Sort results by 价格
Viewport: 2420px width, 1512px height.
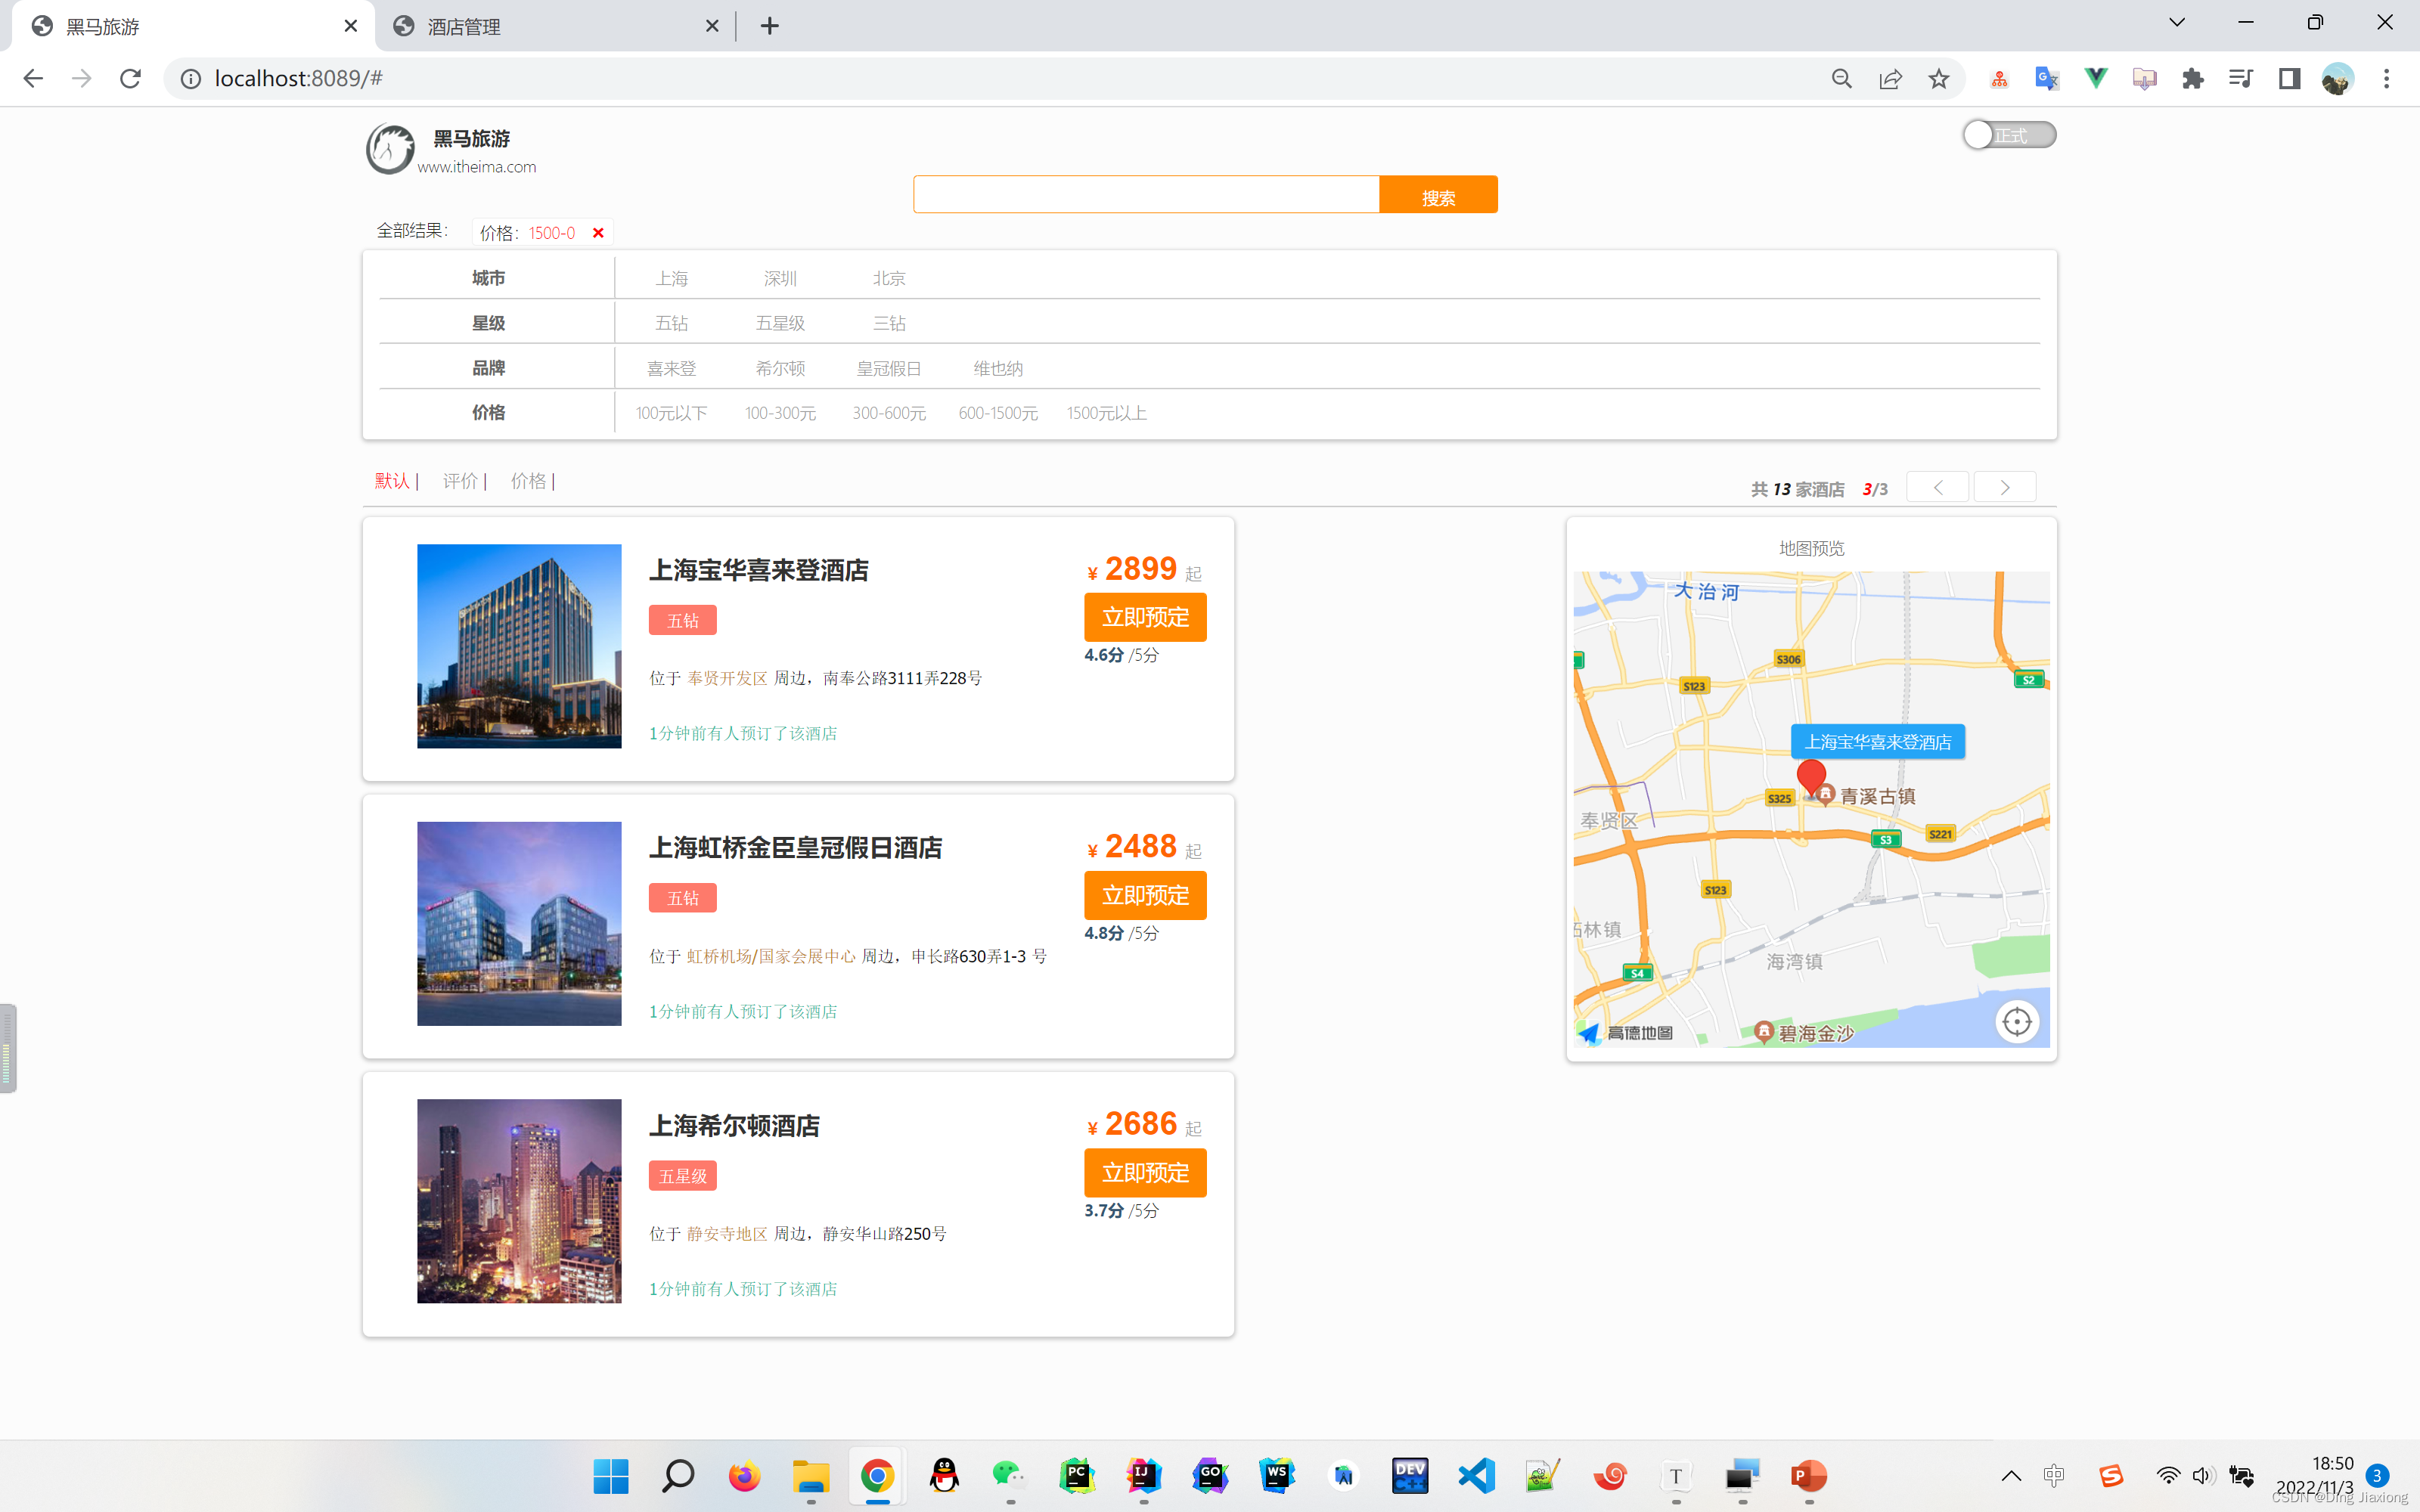pos(528,482)
